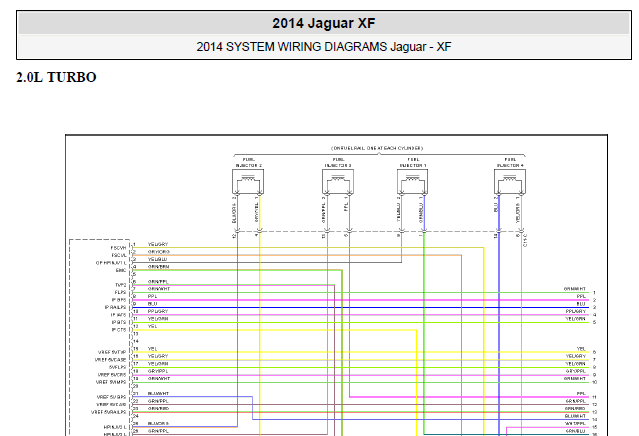The image size is (639, 436).
Task: Click the 'GRN/BLU' label at right pin 16
Action: (576, 431)
